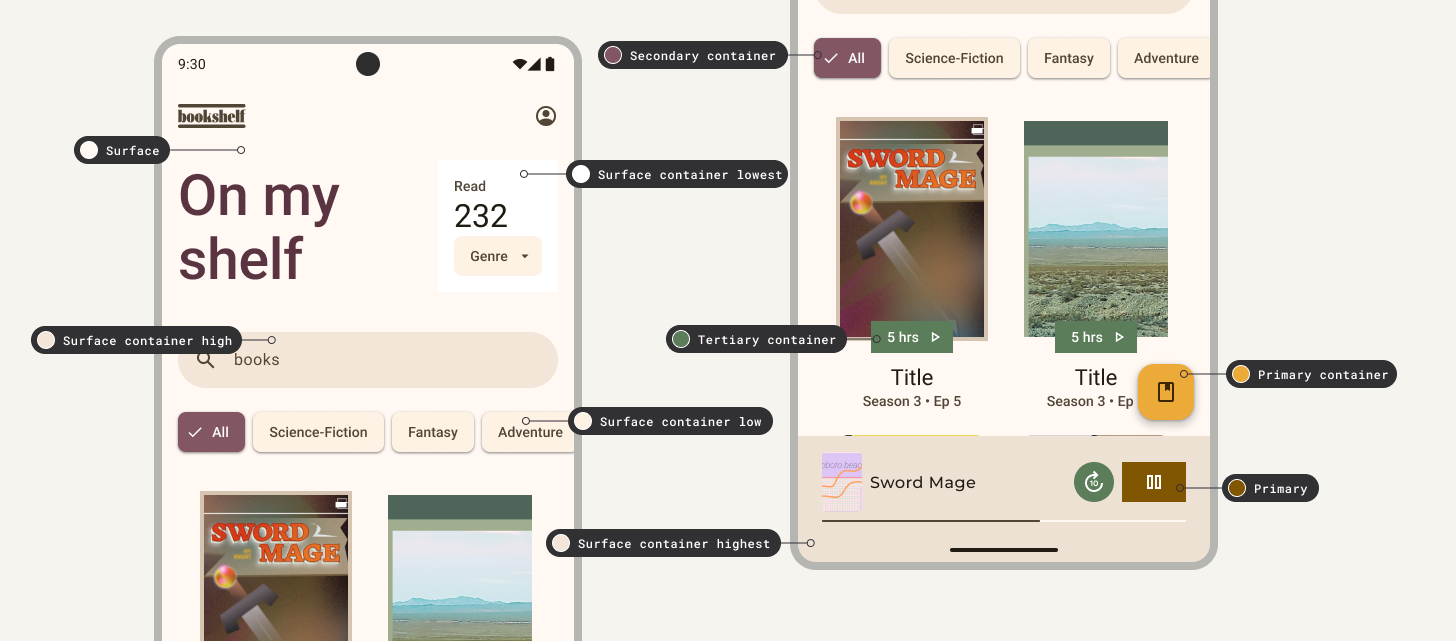1456x641 pixels.
Task: Tap the orange bookmark floating button
Action: tap(1165, 392)
